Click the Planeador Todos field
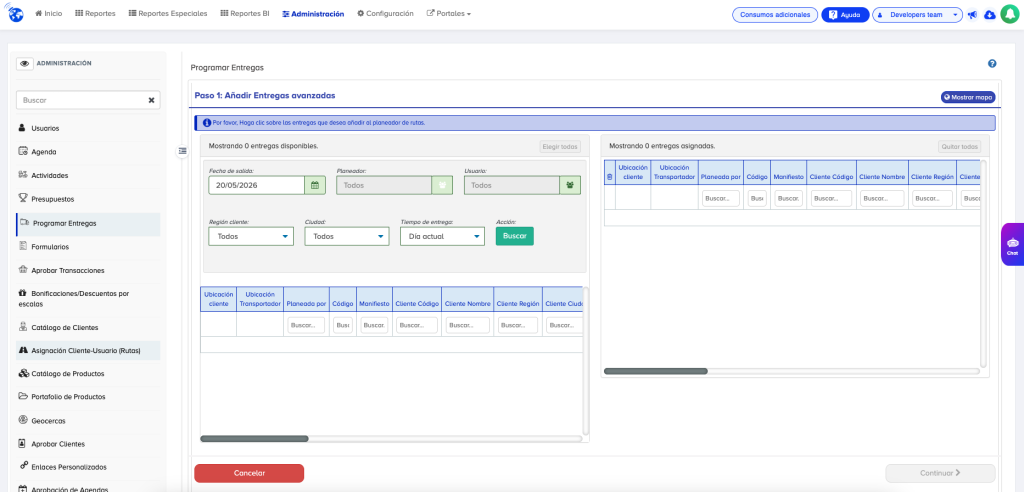Image resolution: width=1024 pixels, height=492 pixels. pos(384,186)
